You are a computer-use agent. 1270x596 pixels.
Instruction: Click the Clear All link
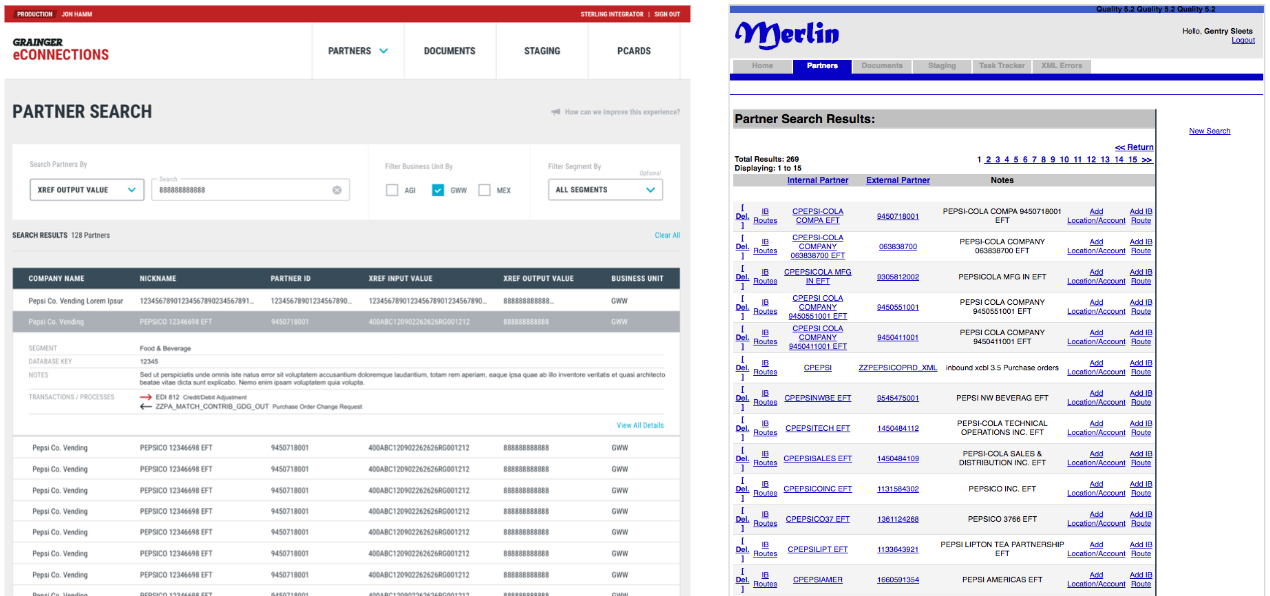point(667,236)
